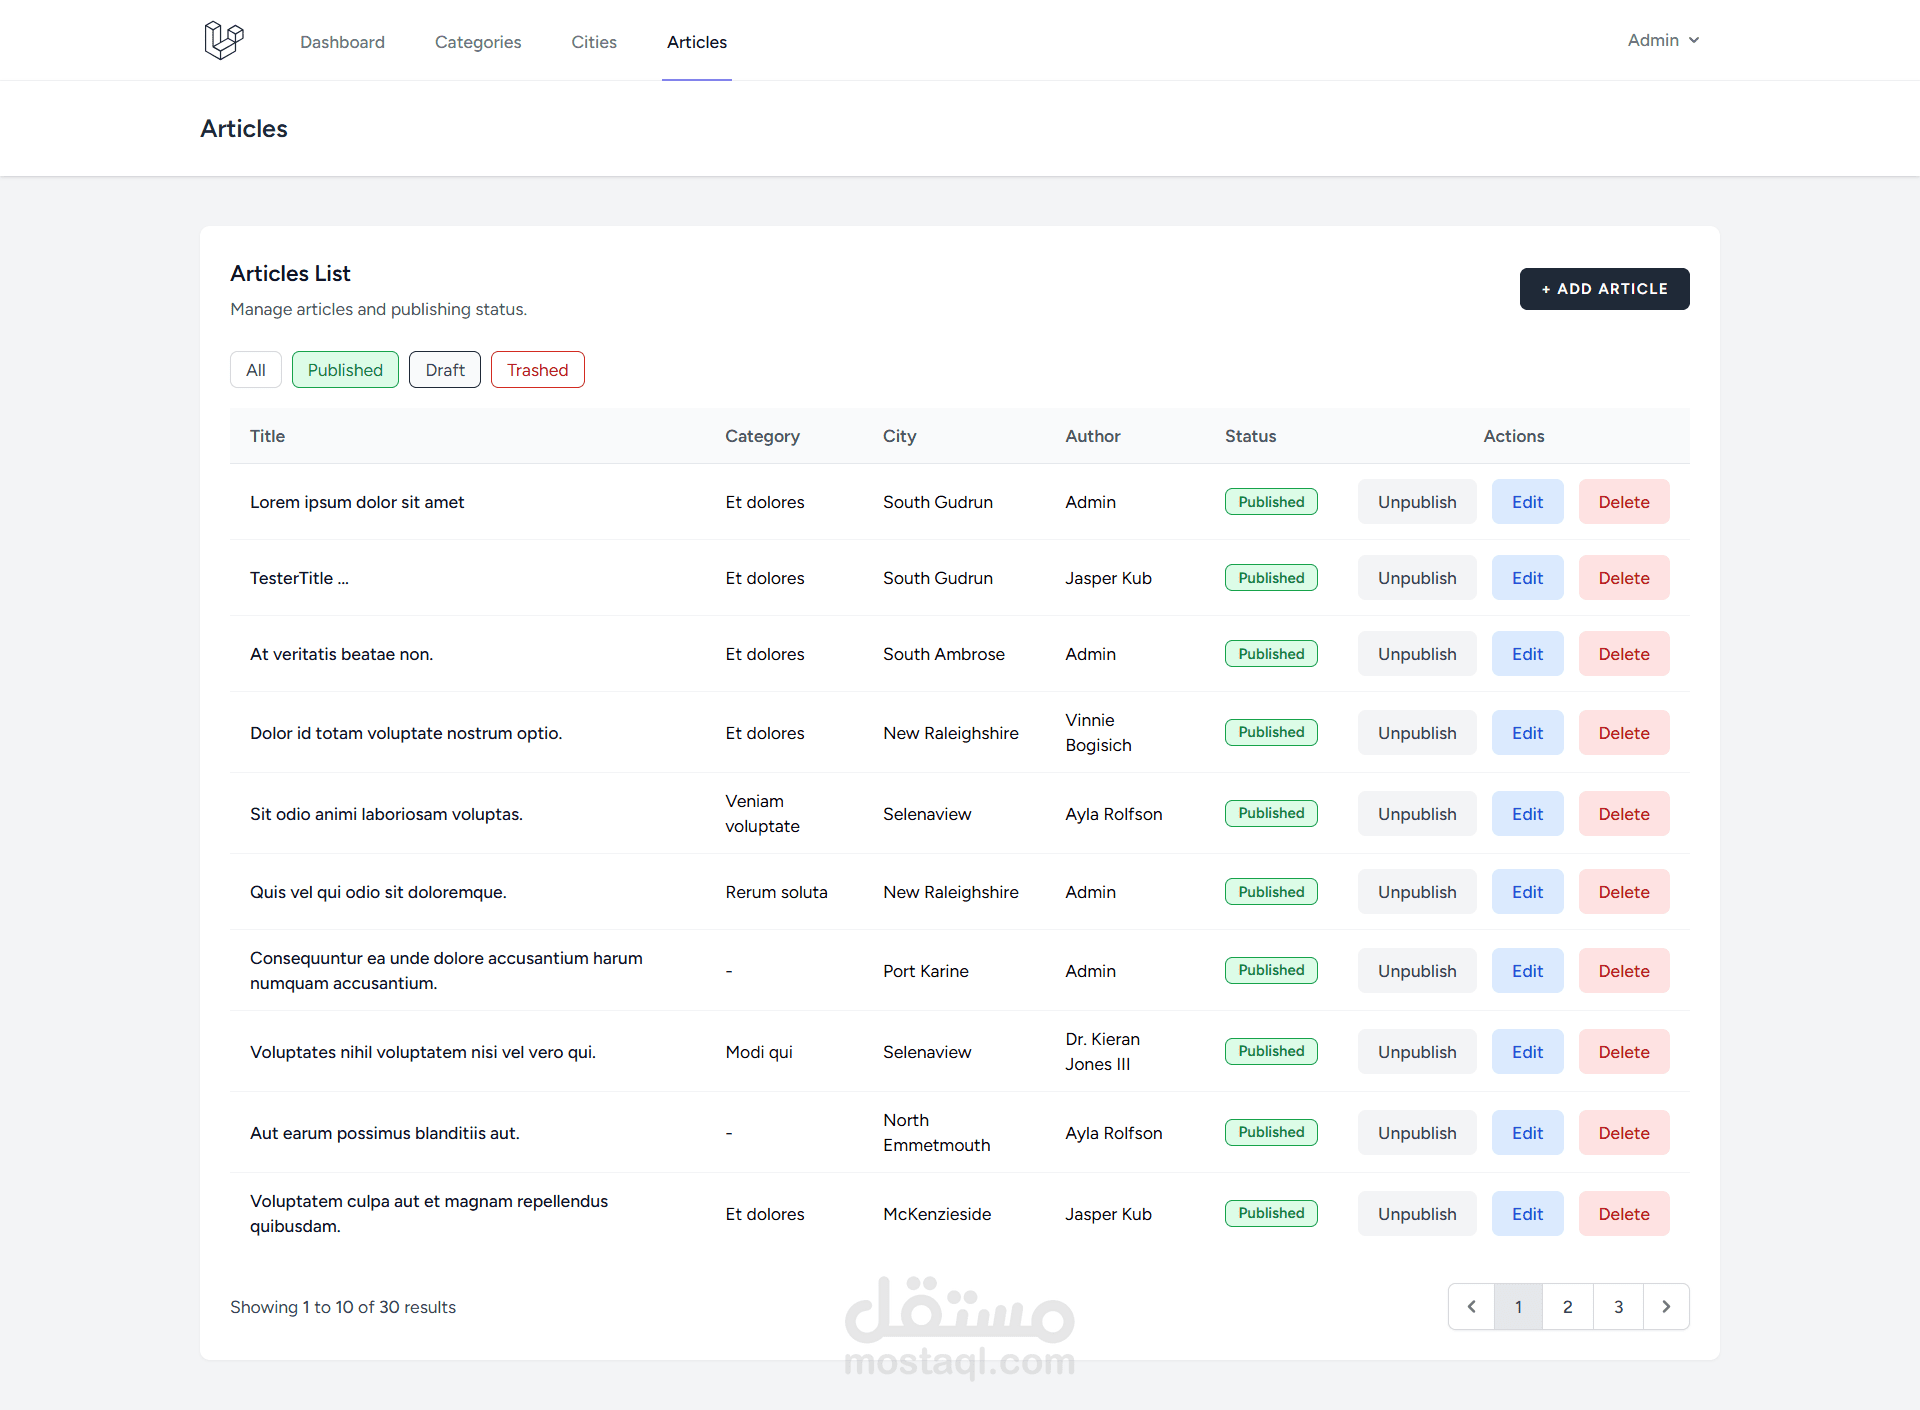Jump to pagination page 3
This screenshot has height=1410, width=1920.
[1618, 1307]
